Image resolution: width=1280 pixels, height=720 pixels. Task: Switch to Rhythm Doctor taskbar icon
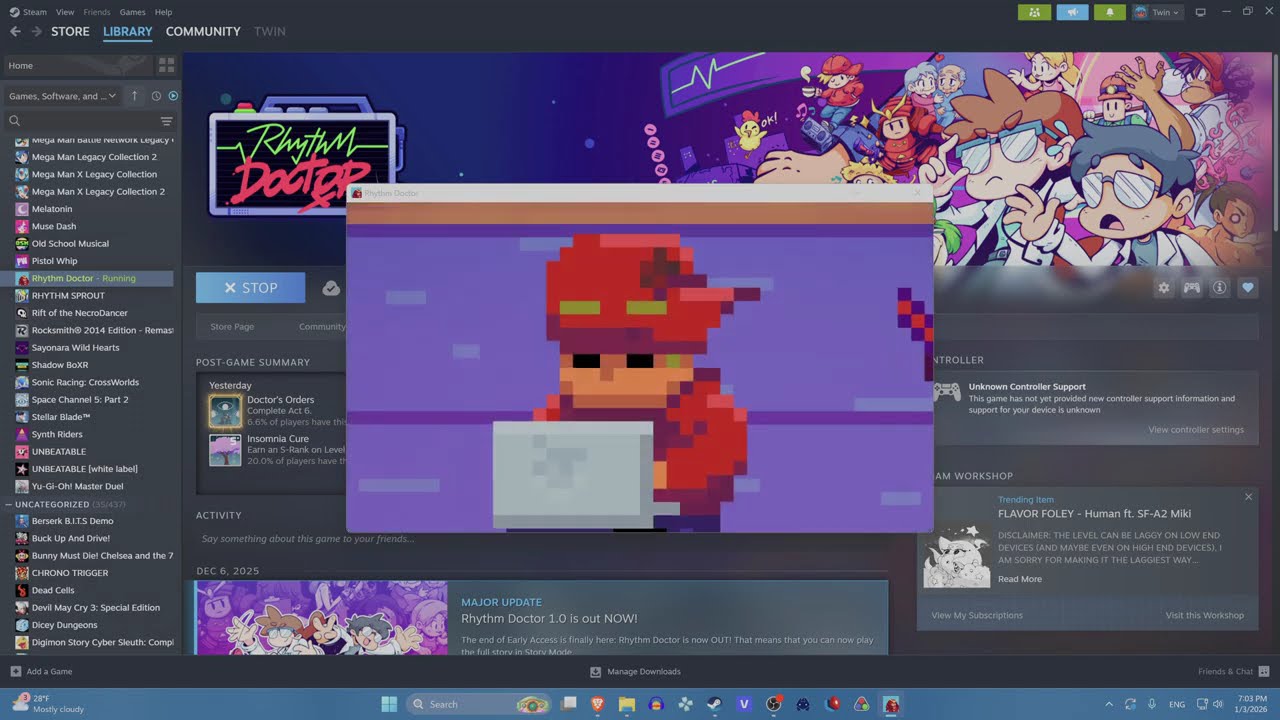click(891, 704)
